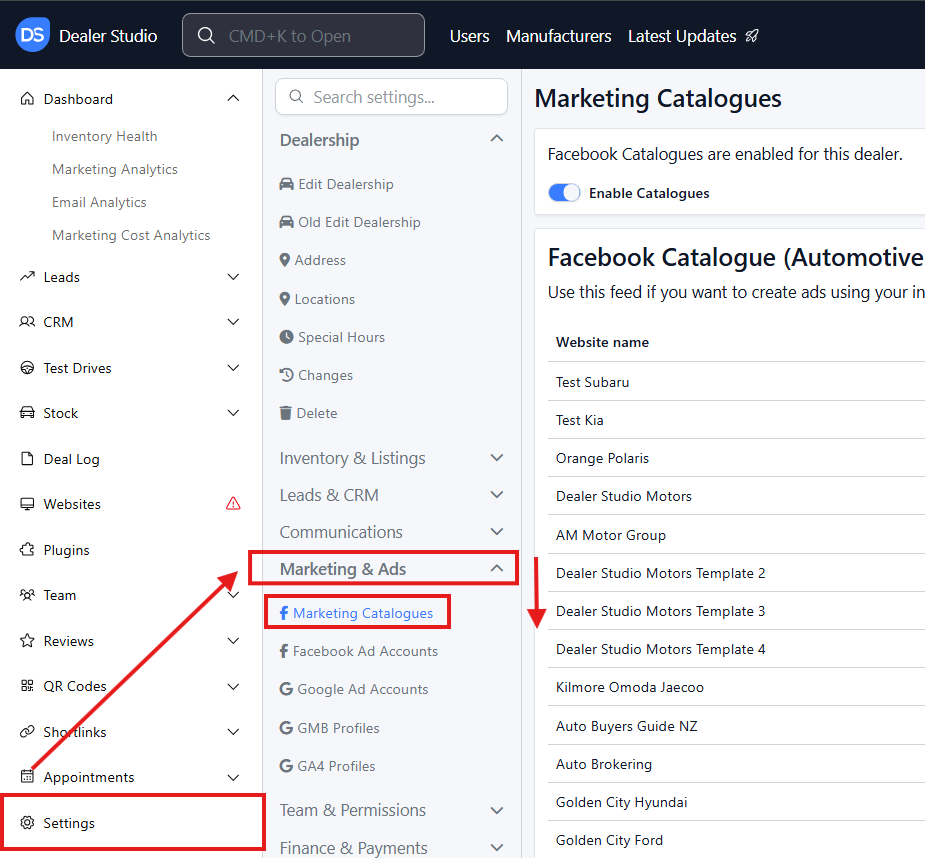Click the rocket icon next to Latest Updates

point(752,36)
